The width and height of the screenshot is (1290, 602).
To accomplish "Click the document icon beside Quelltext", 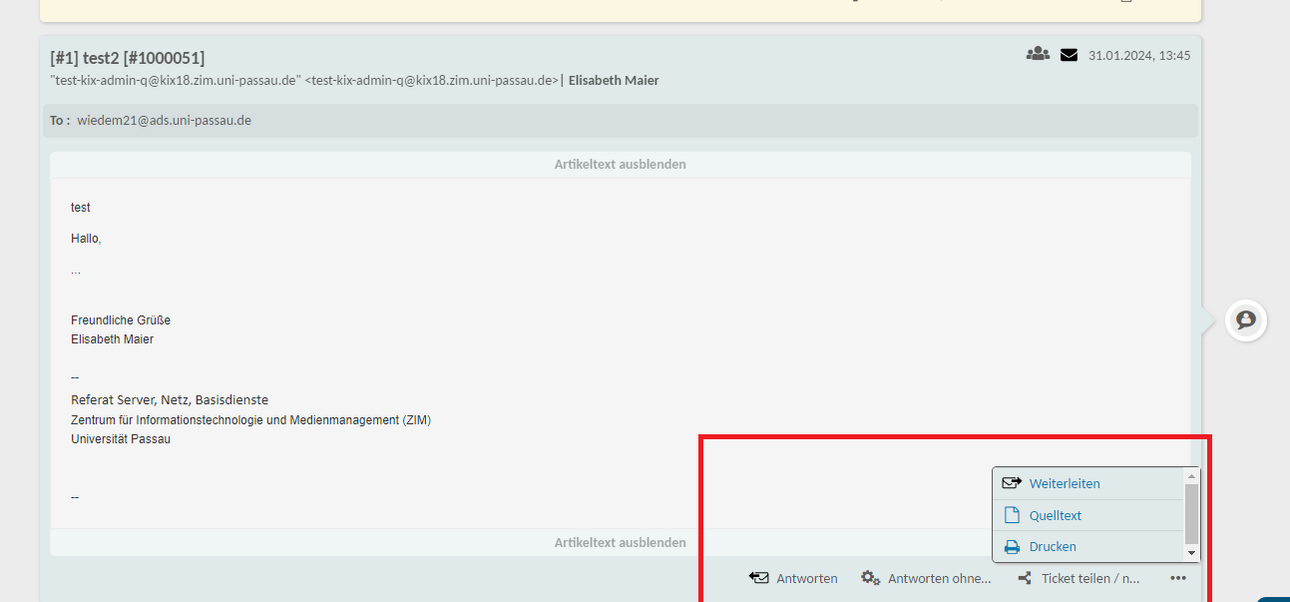I will pyautogui.click(x=1012, y=515).
